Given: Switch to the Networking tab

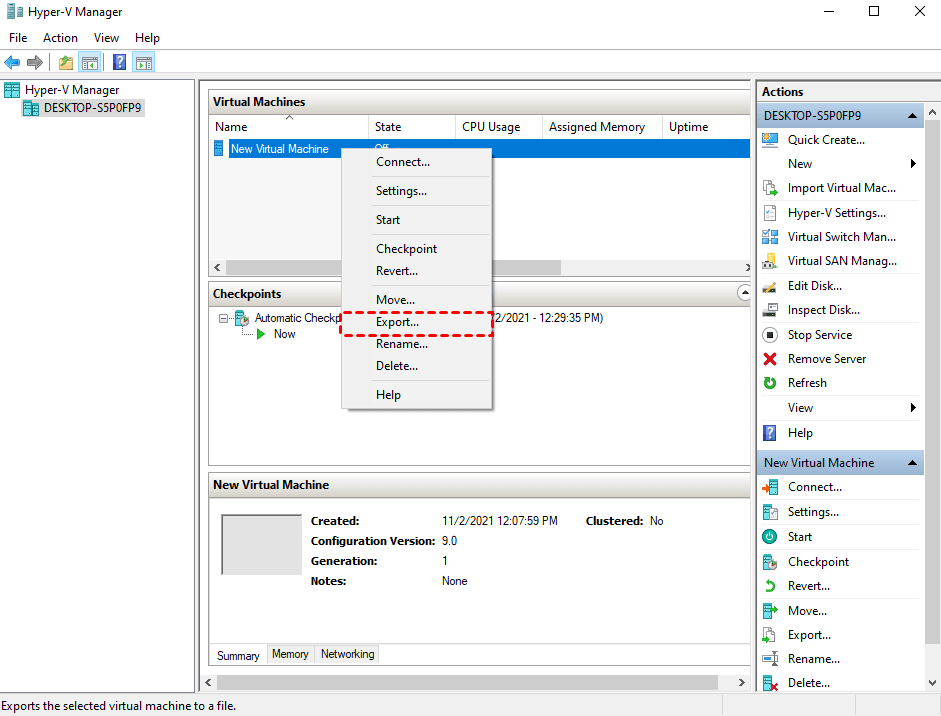Looking at the screenshot, I should pyautogui.click(x=347, y=654).
